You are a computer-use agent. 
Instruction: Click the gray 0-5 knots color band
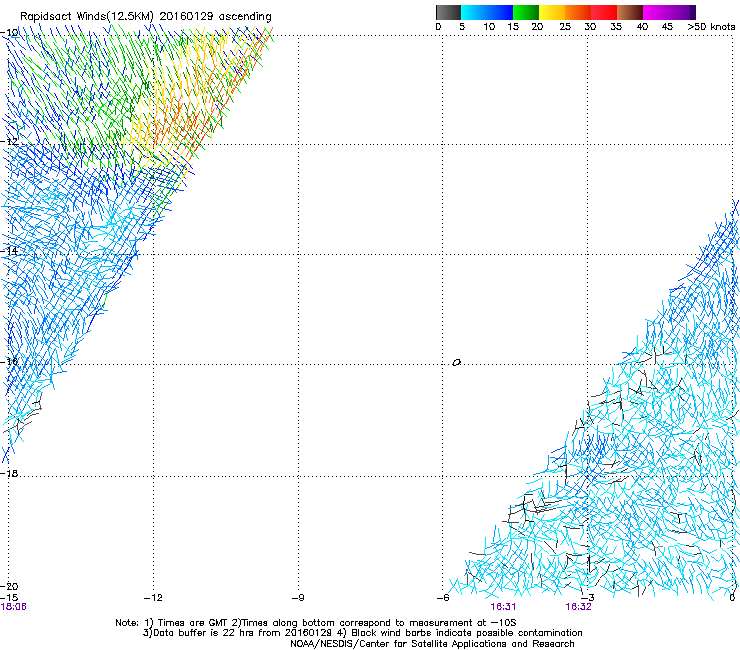[448, 12]
